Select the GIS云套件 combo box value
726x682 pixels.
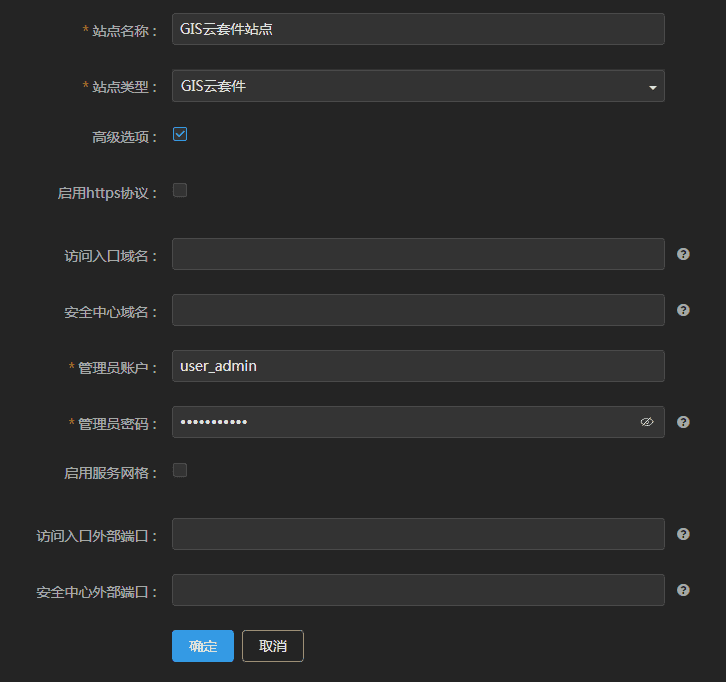400,86
